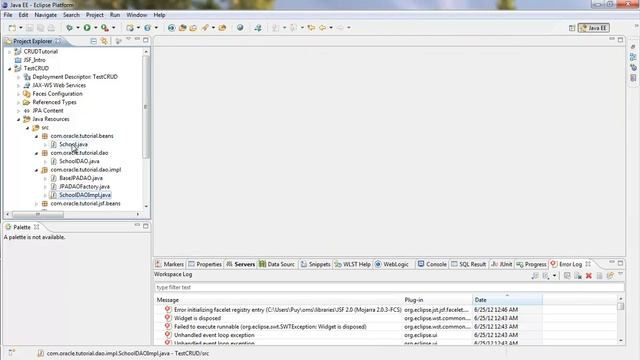Open the Search menu
Screen dimensions: 640x360
pyautogui.click(x=71, y=15)
